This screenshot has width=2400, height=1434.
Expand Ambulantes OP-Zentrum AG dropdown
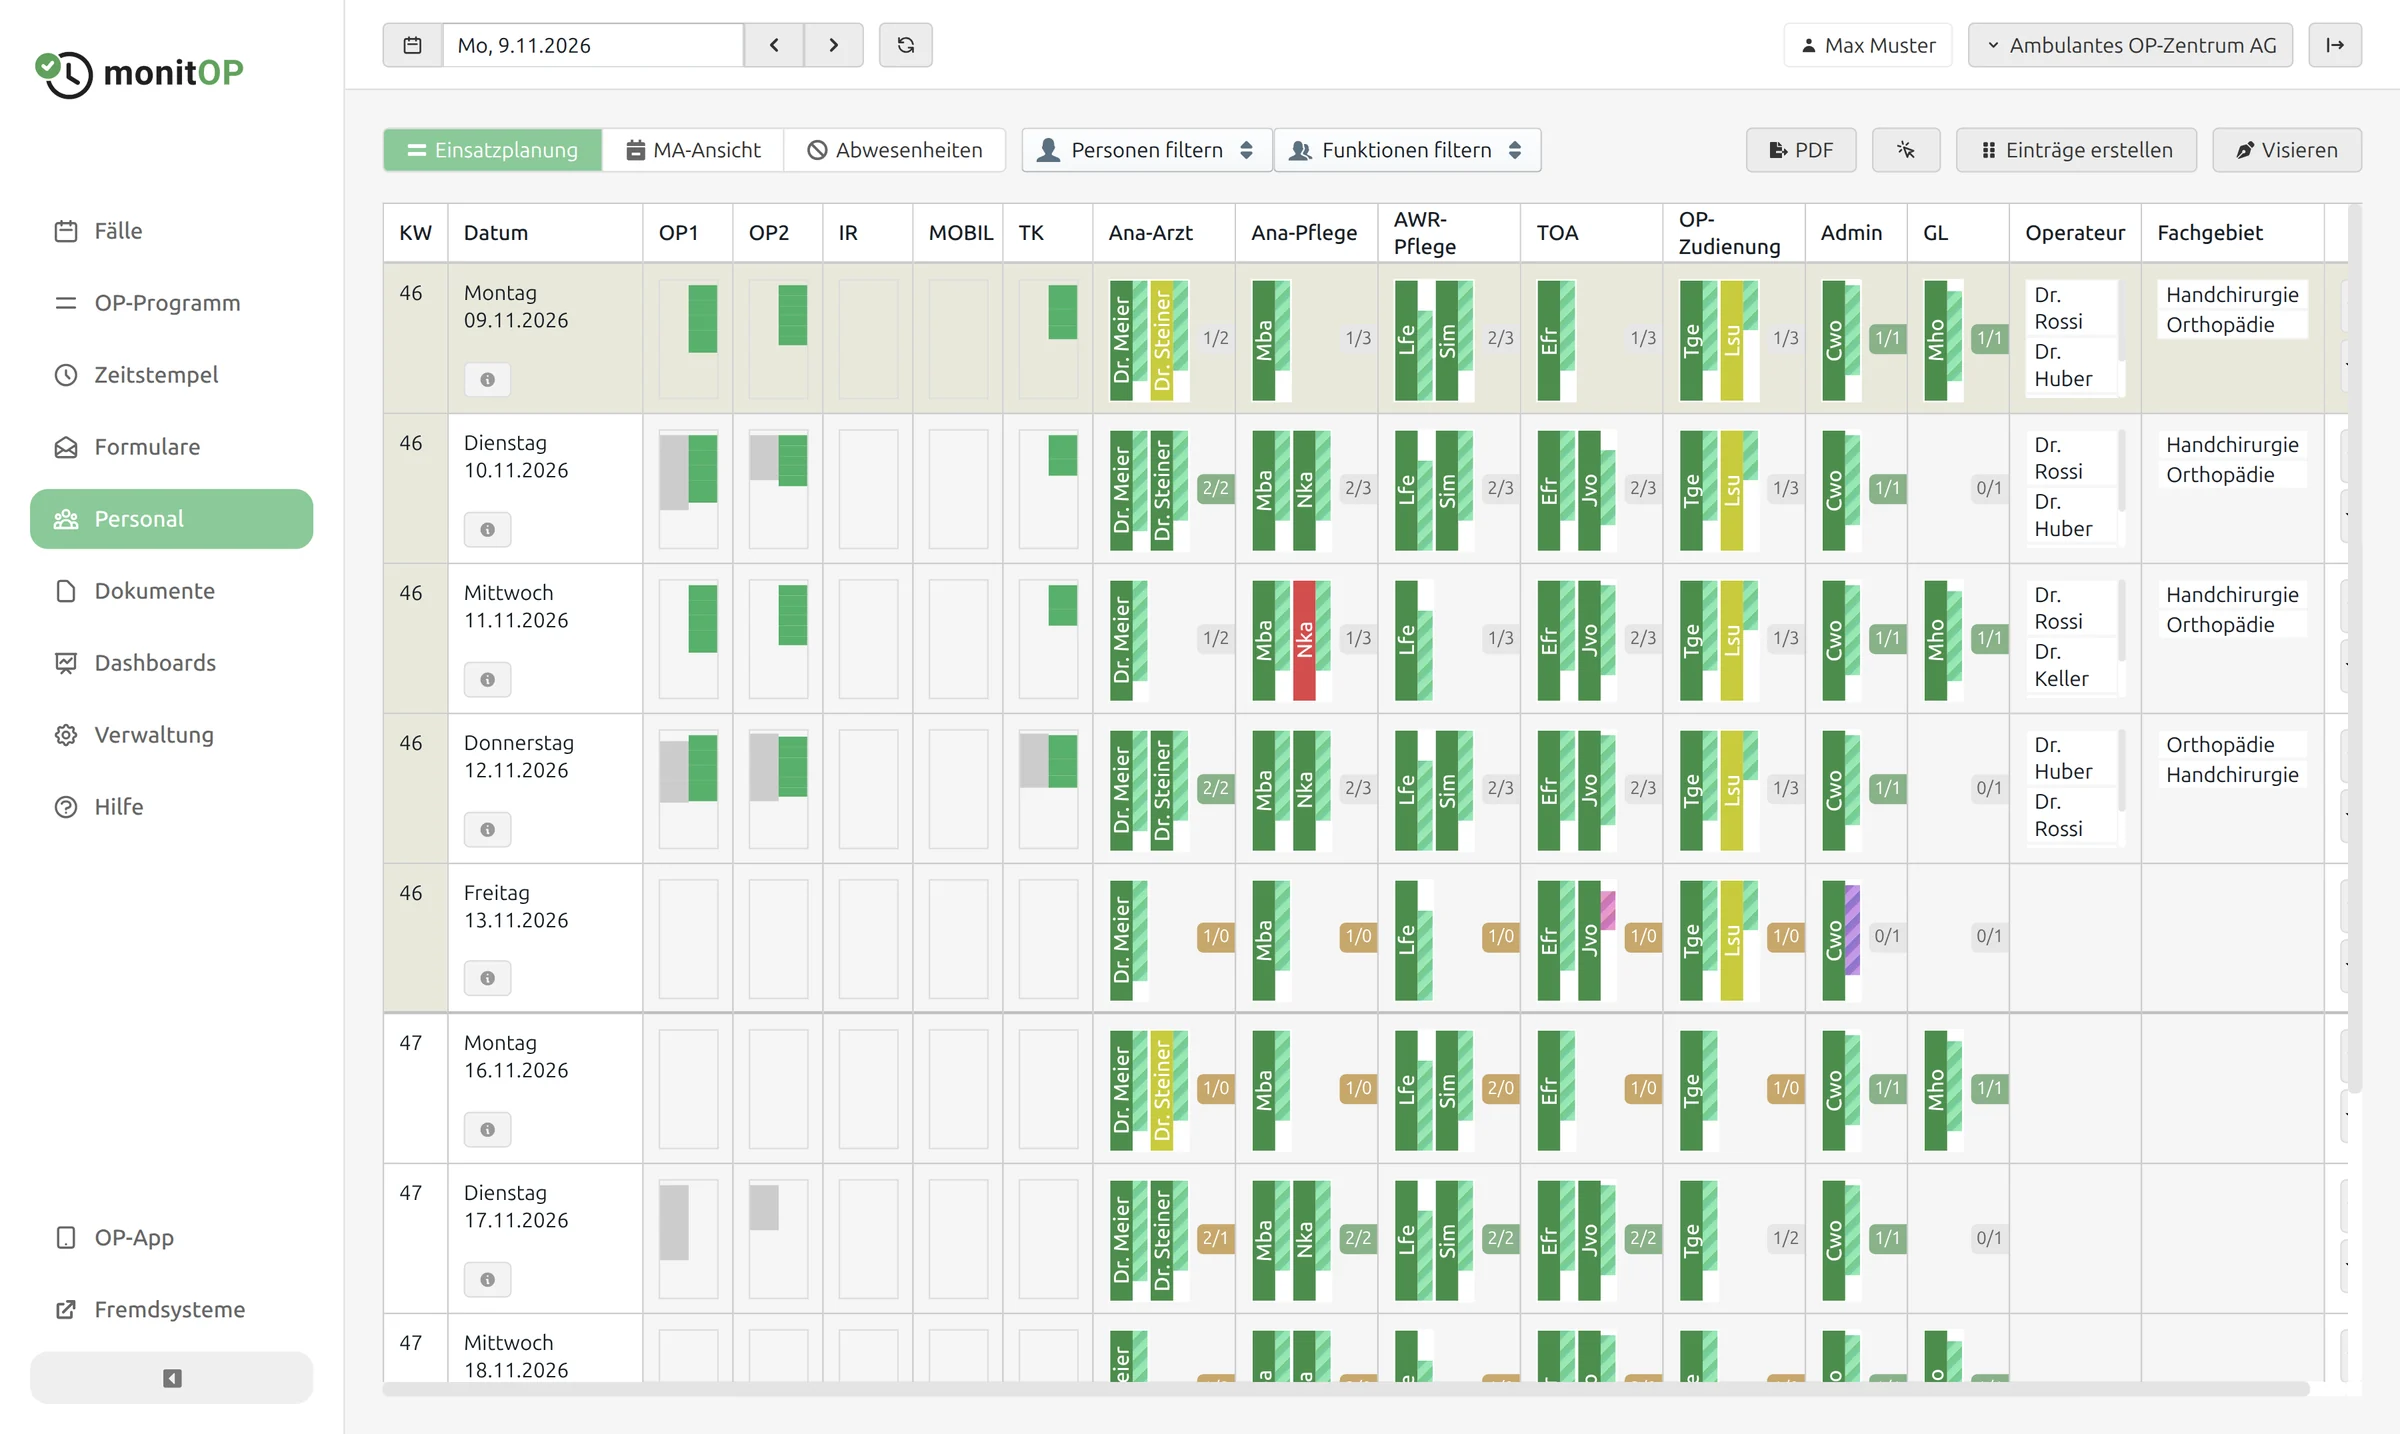[2130, 45]
